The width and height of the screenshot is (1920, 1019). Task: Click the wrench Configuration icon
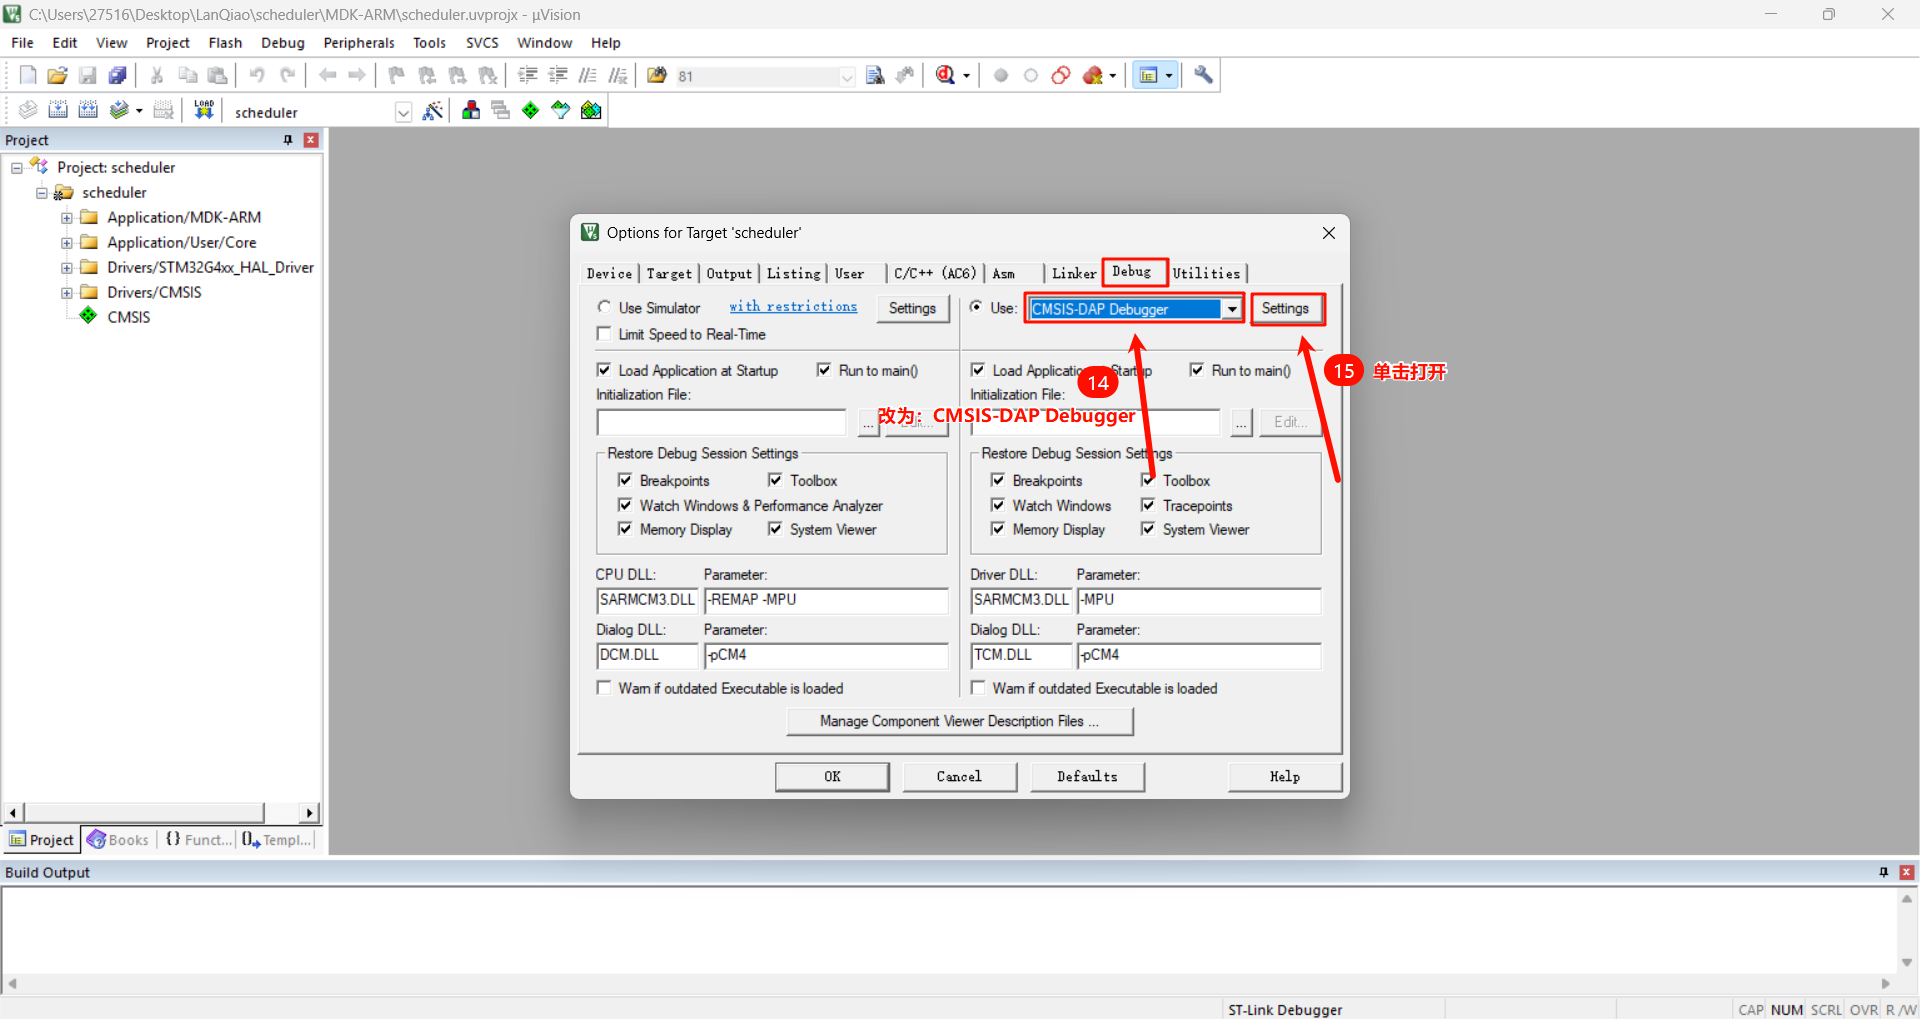(1204, 75)
